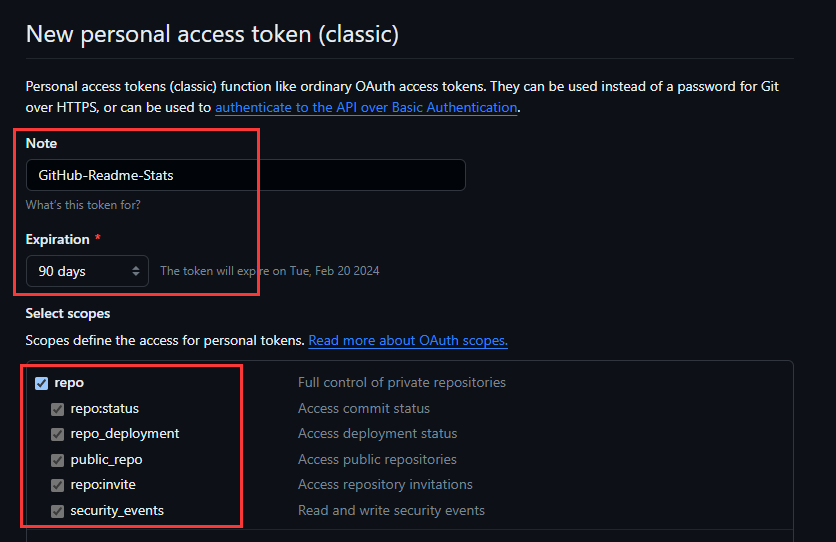Screen dimensions: 836x542
Task: Toggle the repo_deployment checkbox
Action: (58, 434)
